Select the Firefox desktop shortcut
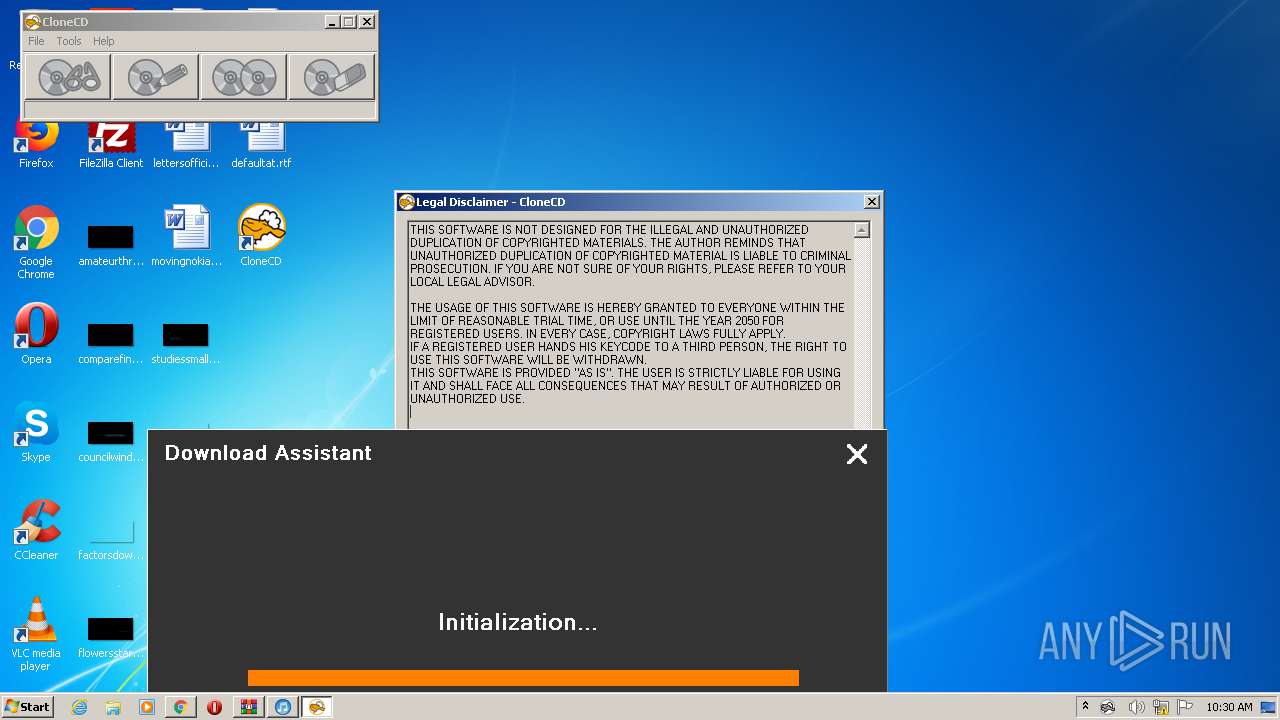This screenshot has height=720, width=1280. pos(36,143)
